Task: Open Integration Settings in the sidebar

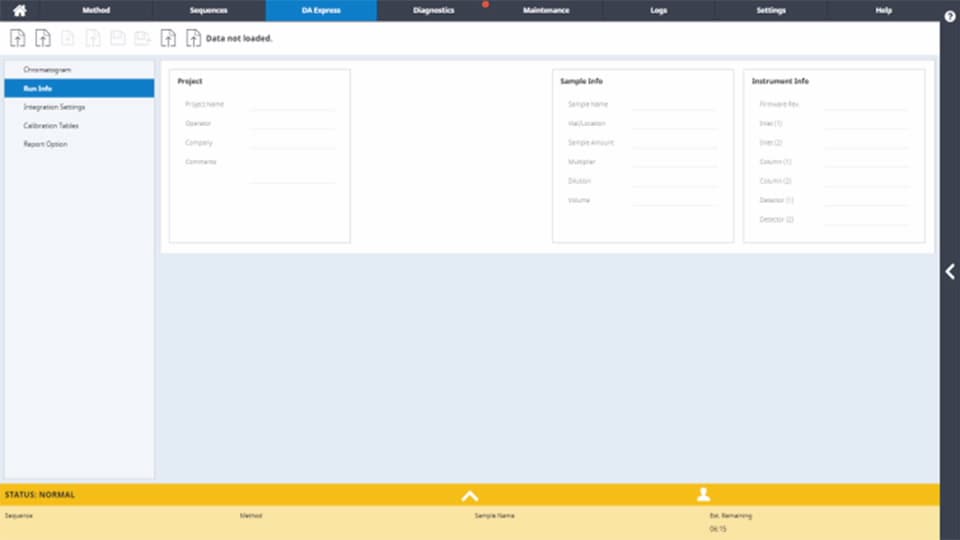Action: pyautogui.click(x=54, y=107)
